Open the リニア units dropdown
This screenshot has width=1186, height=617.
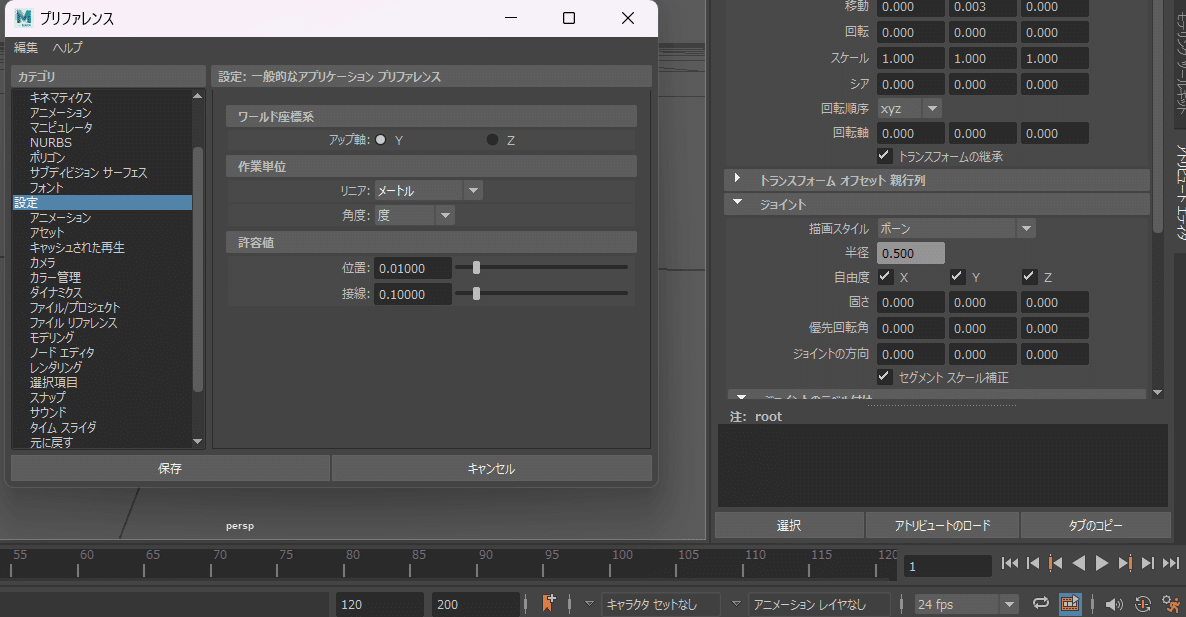pyautogui.click(x=429, y=191)
